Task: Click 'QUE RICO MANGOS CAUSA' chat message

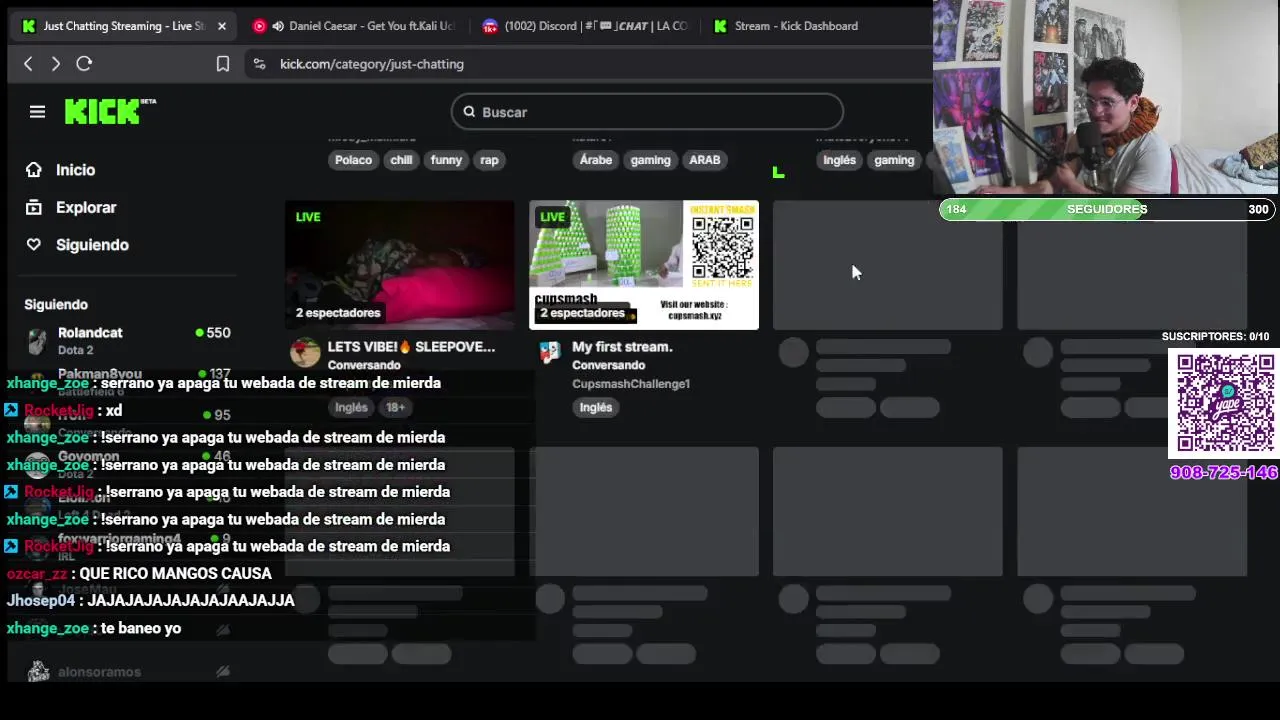Action: coord(175,573)
